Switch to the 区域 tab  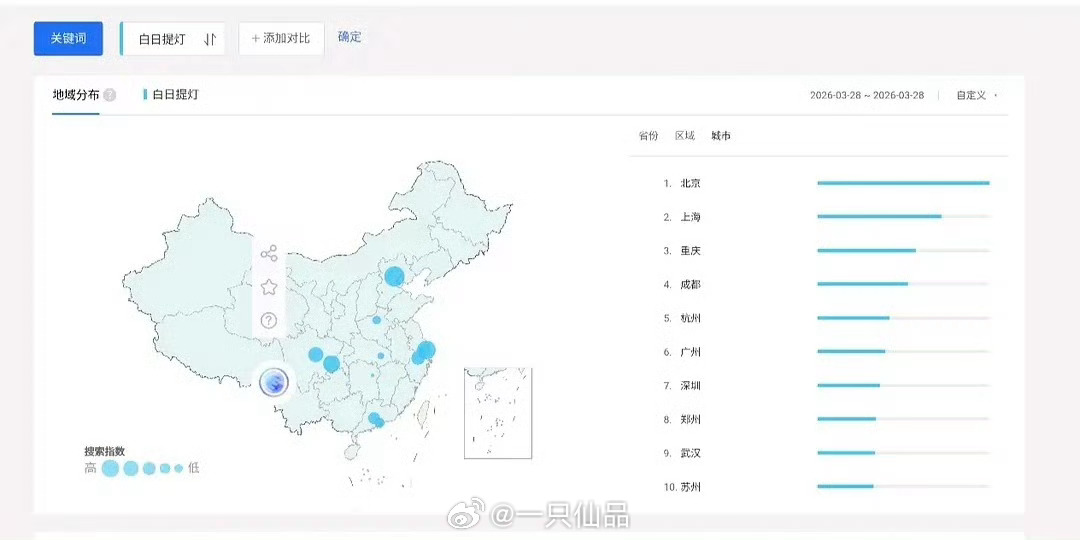pos(685,136)
